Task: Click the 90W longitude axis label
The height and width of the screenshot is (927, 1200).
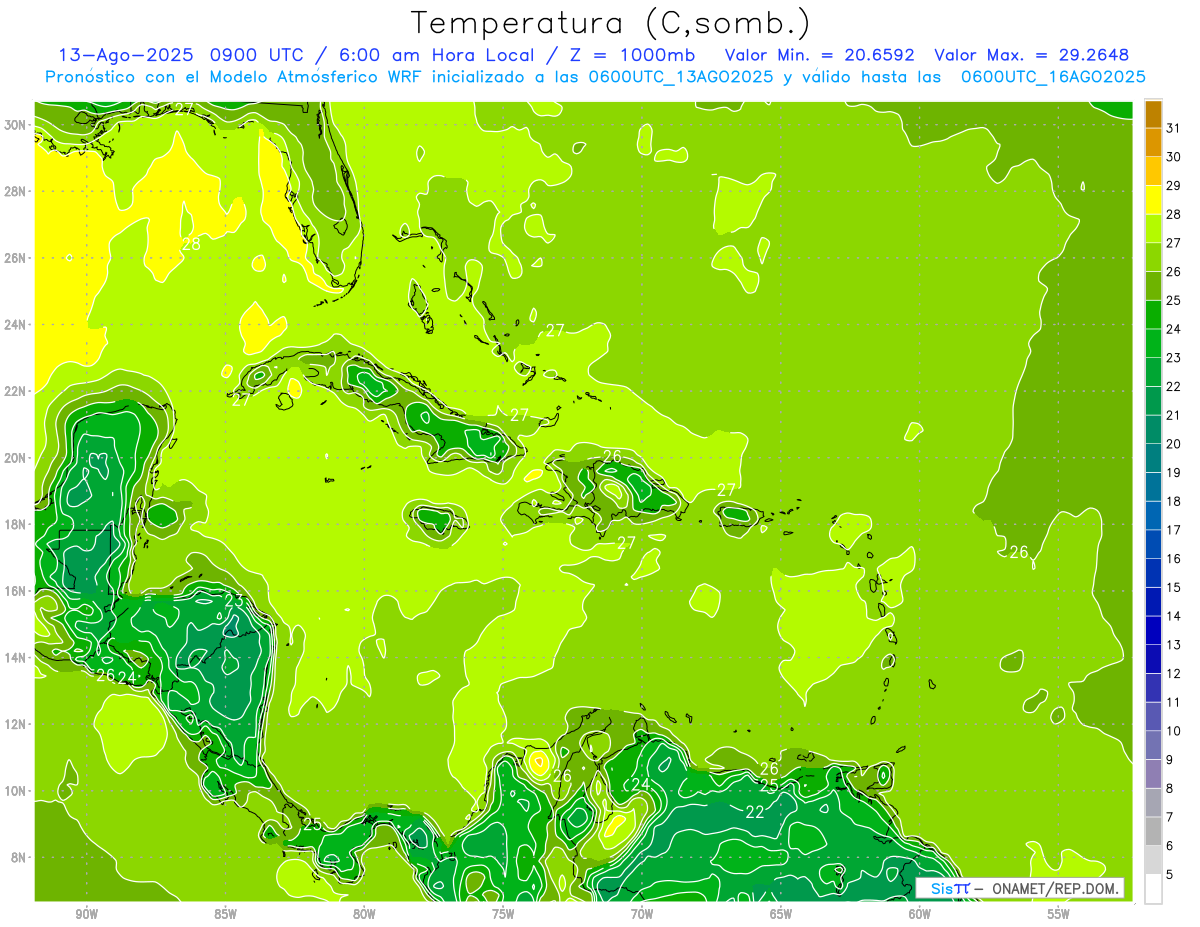Action: 86,914
